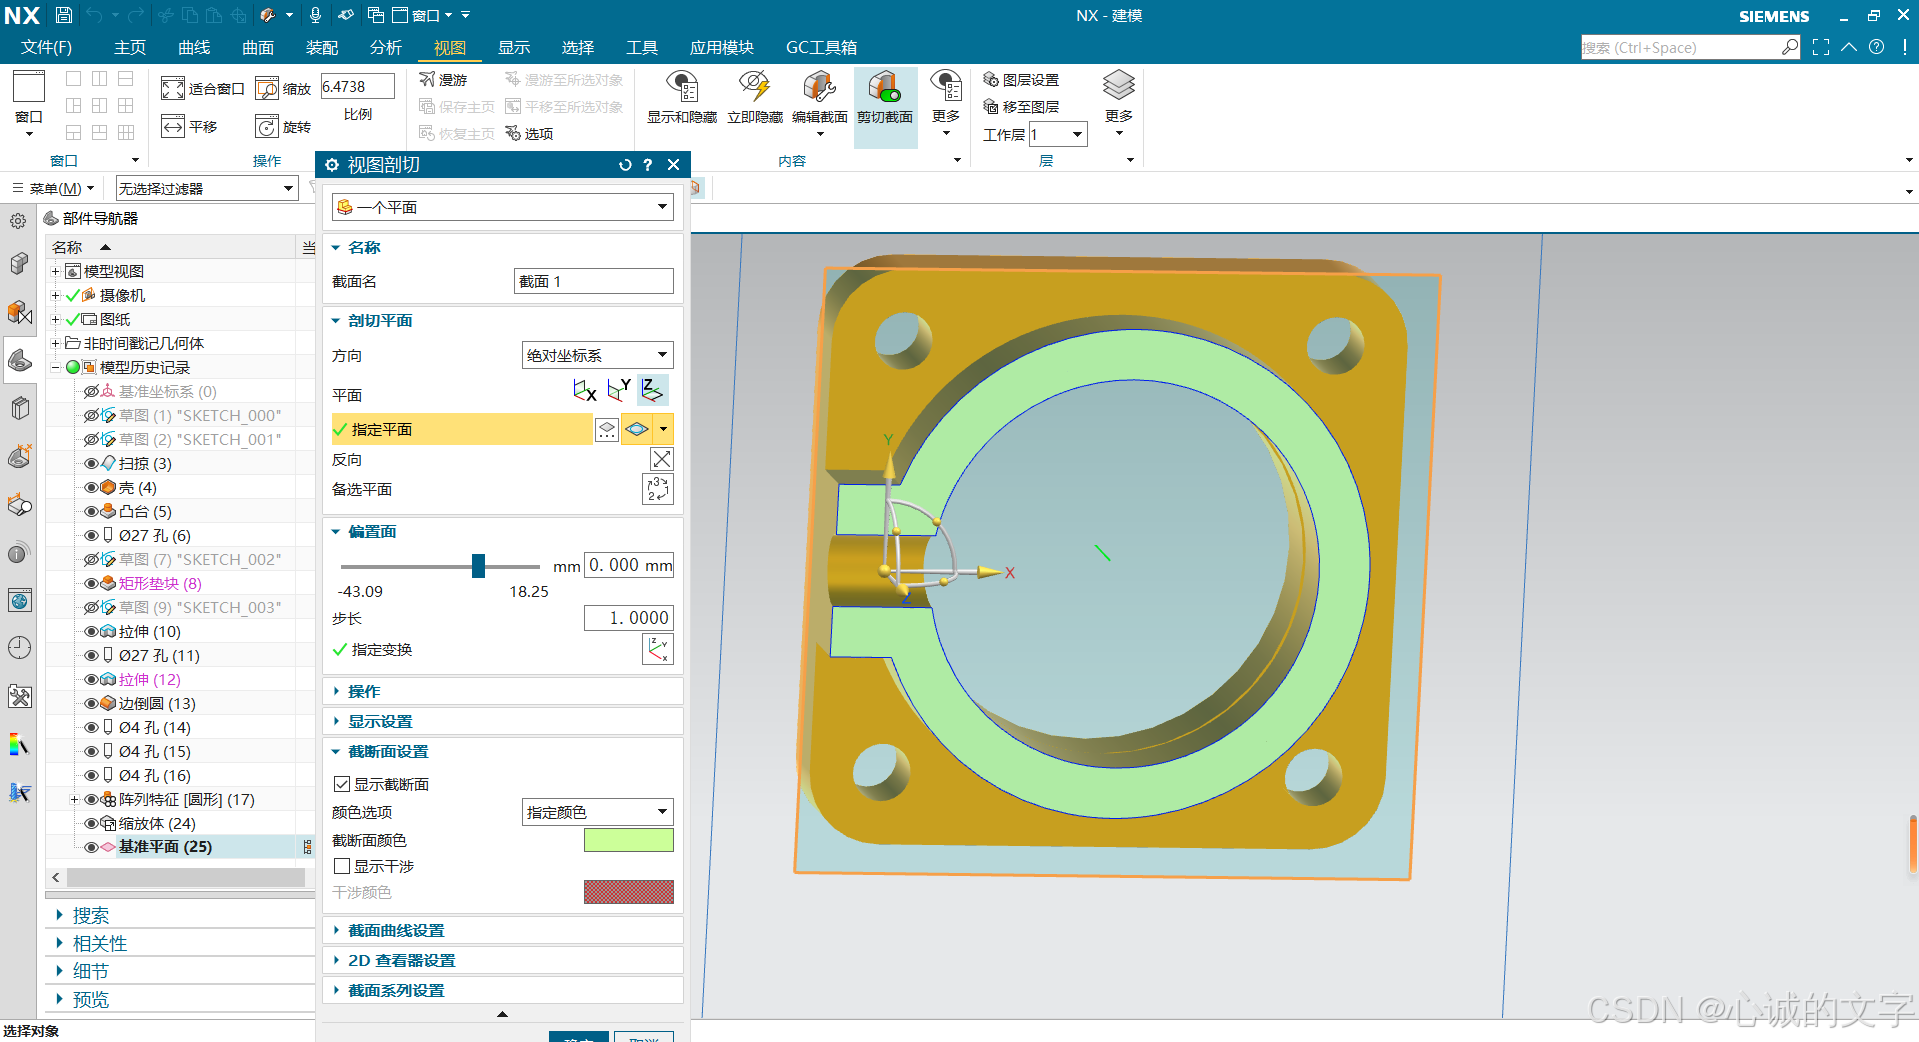Click the 反向 reverse direction icon
Image resolution: width=1919 pixels, height=1042 pixels.
tap(661, 459)
